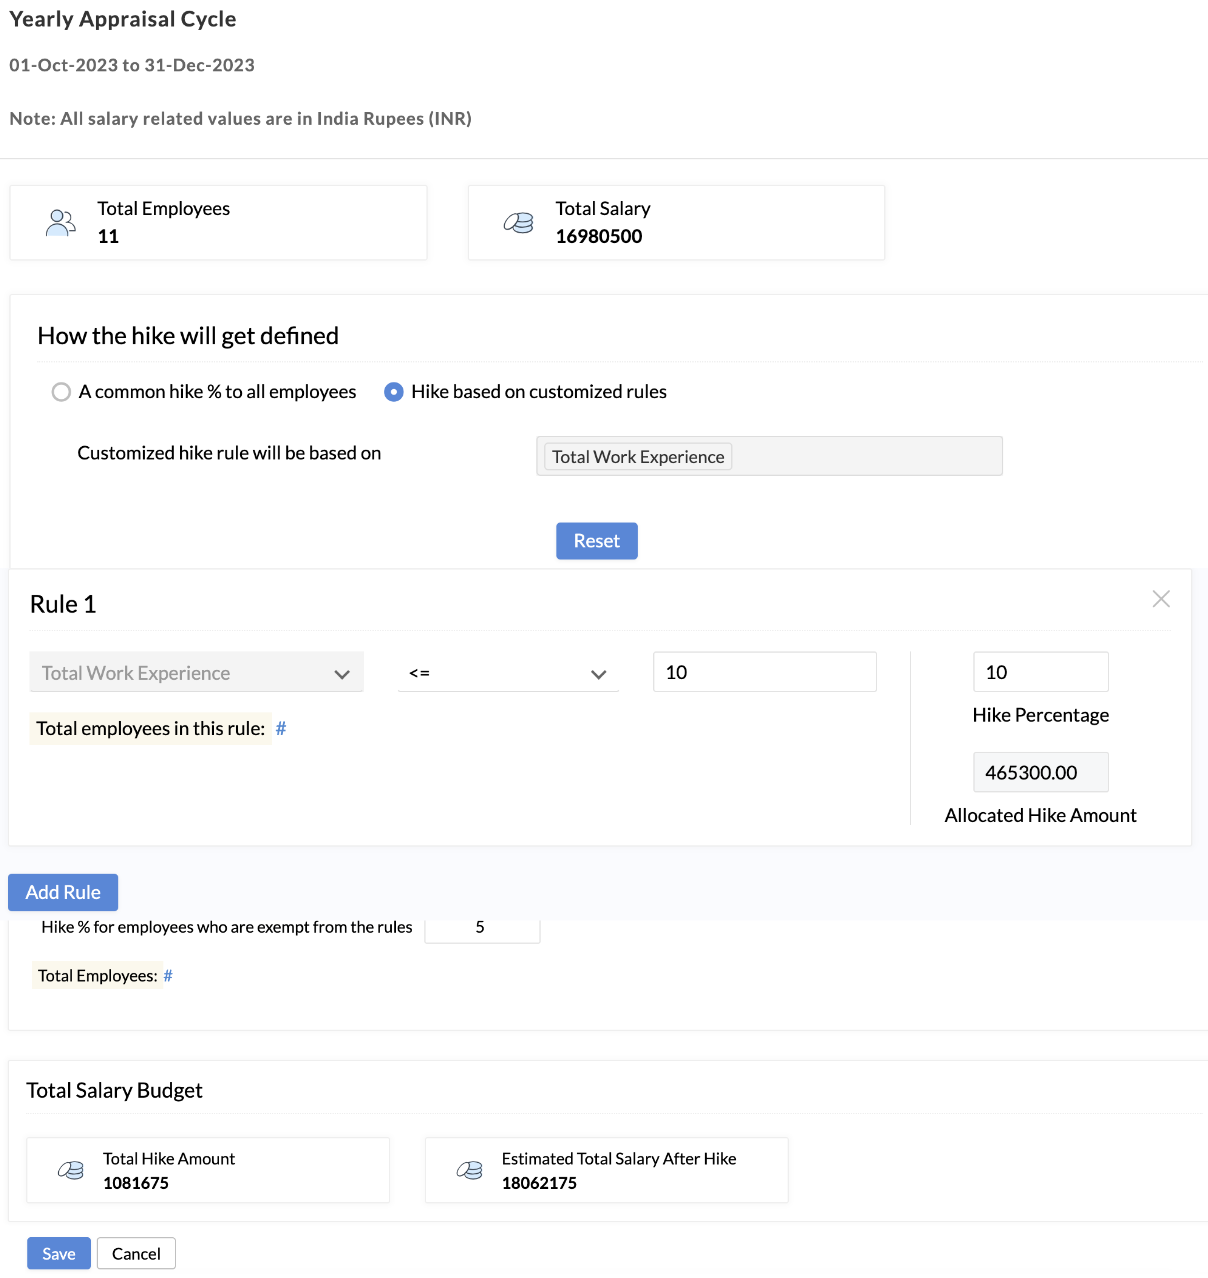Open the Total Work Experience rule dropdown

197,673
